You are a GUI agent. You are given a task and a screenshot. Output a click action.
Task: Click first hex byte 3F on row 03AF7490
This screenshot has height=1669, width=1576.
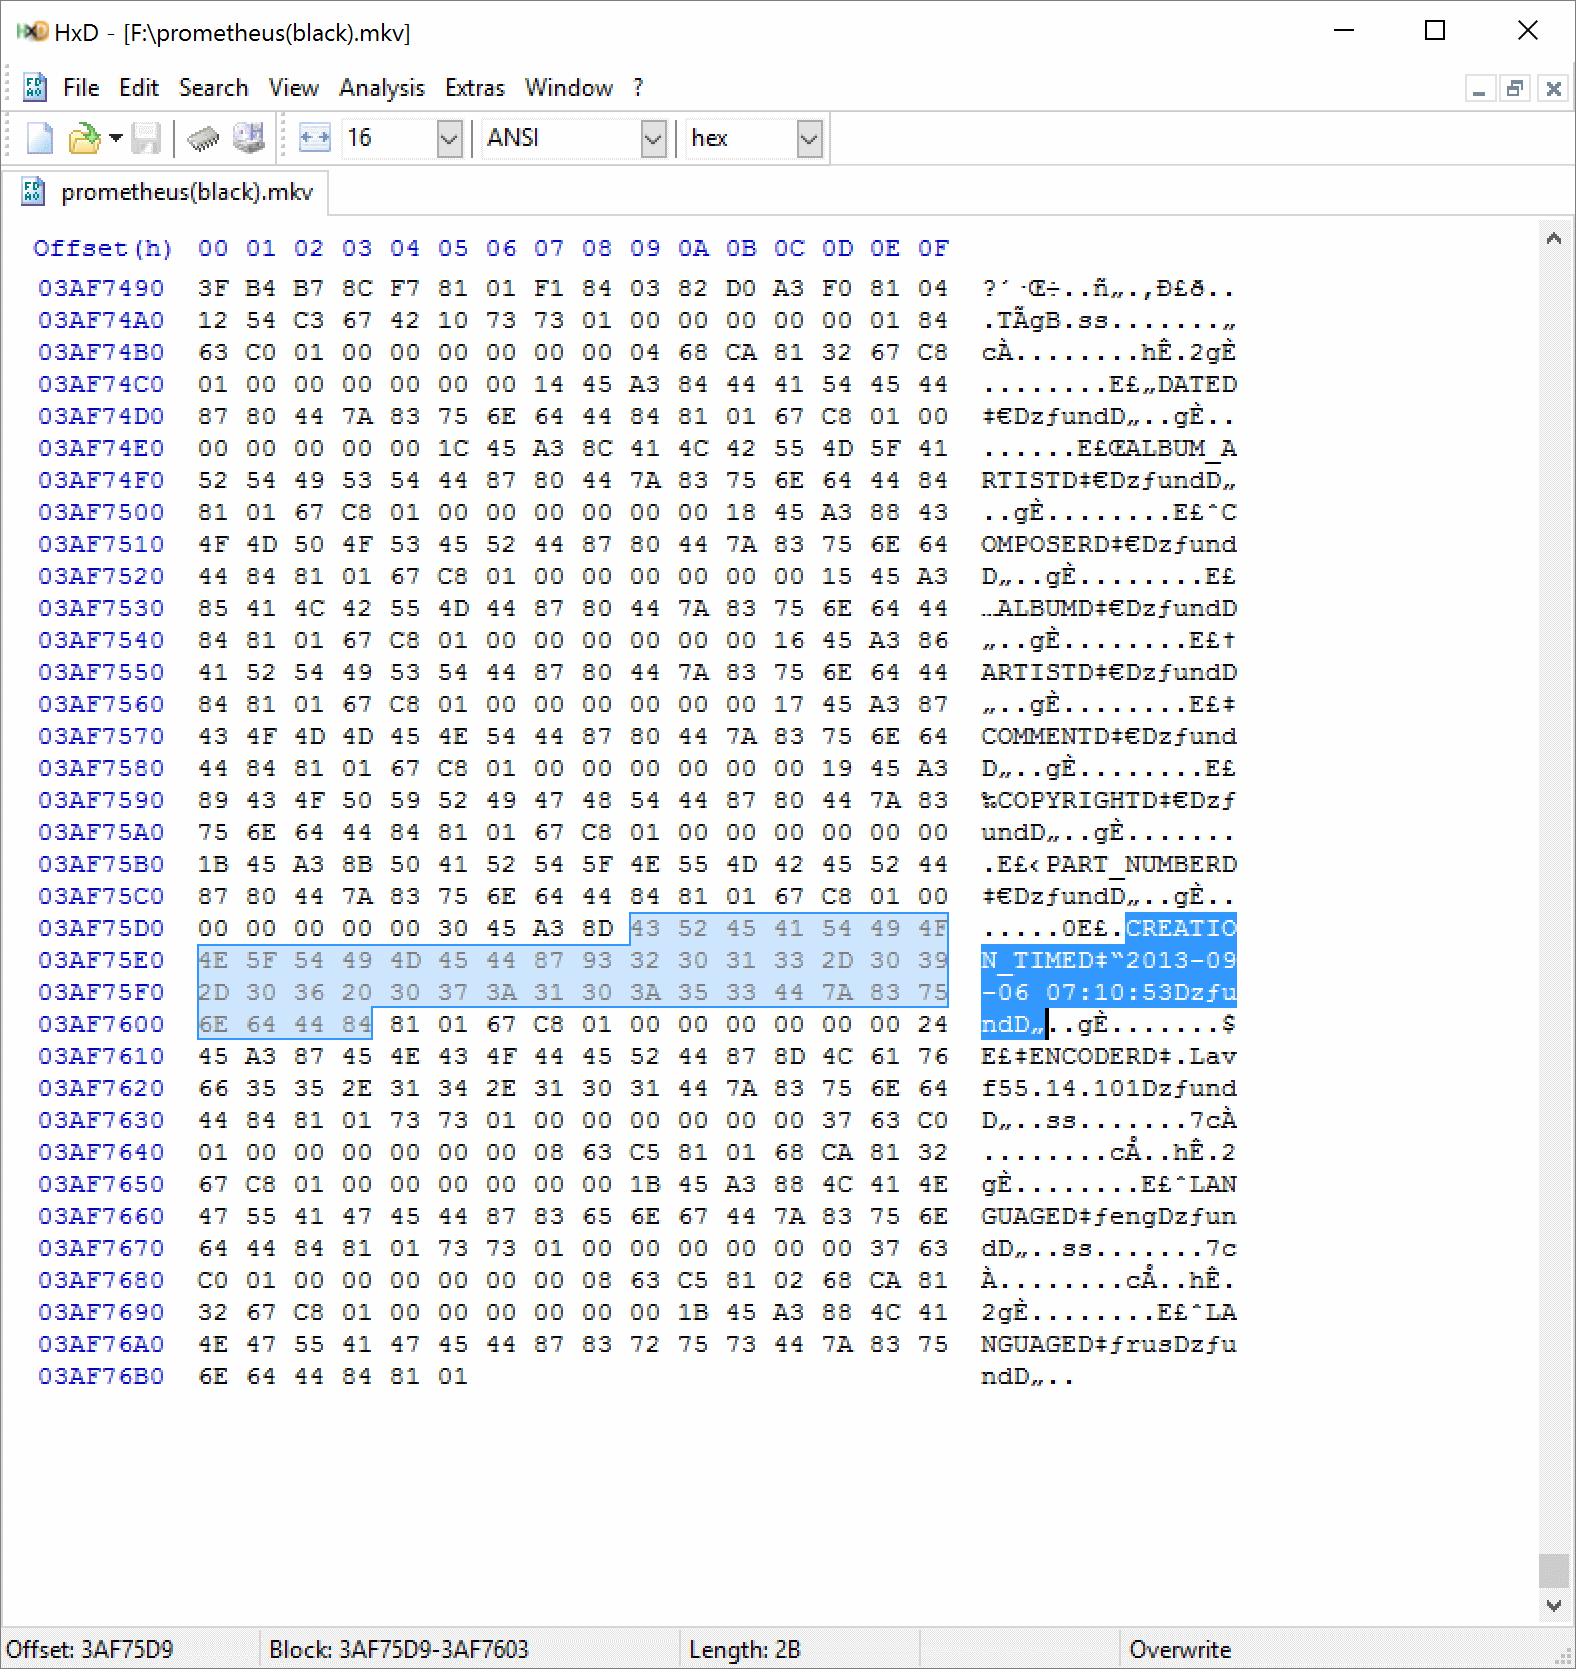[213, 288]
